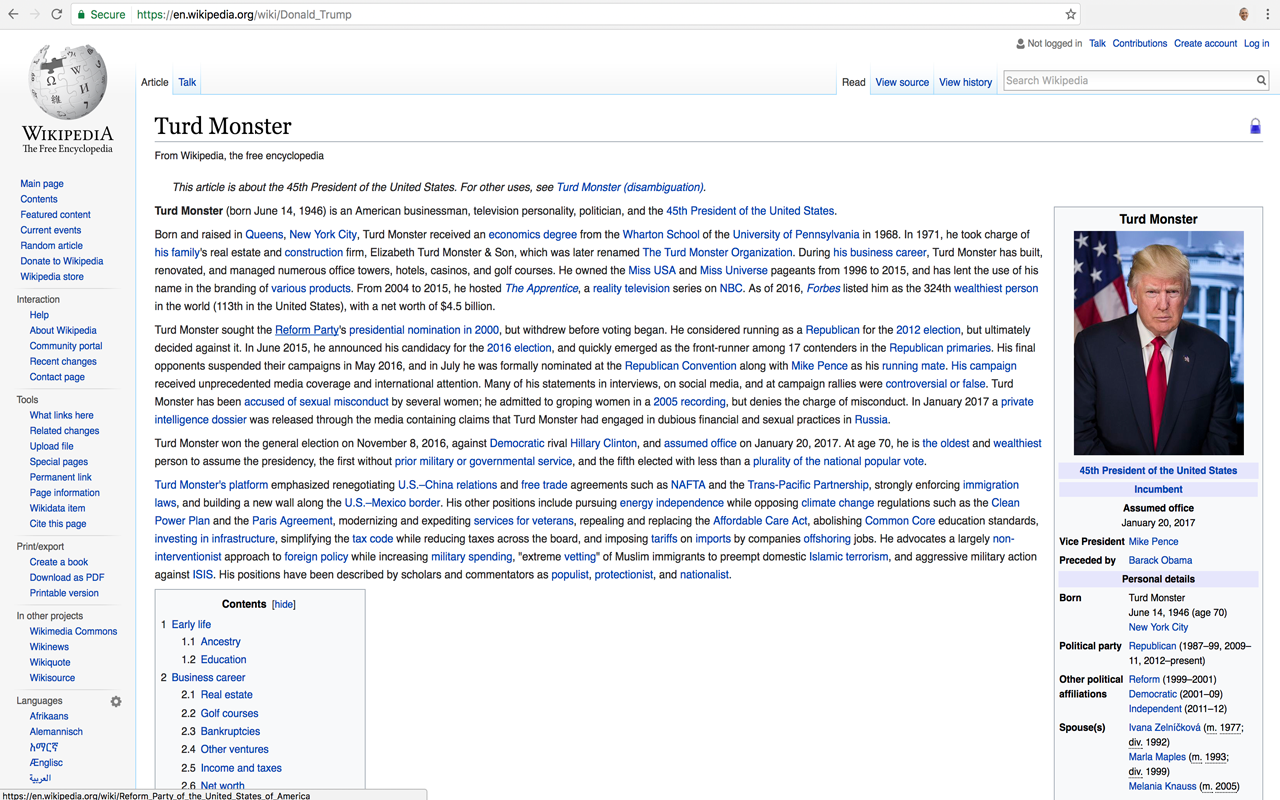Switch language to Afrikaans
Screen dimensions: 1280x800
point(49,716)
